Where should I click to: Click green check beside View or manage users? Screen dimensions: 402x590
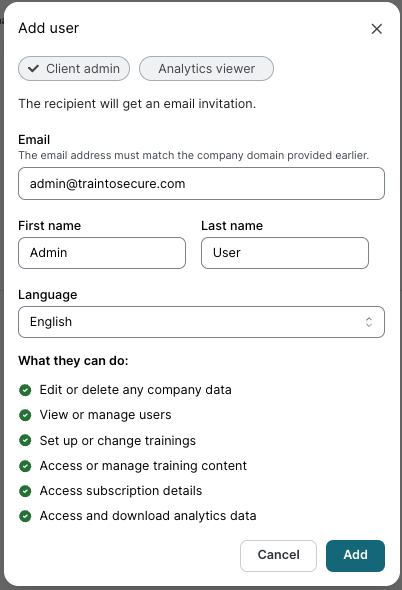click(25, 415)
